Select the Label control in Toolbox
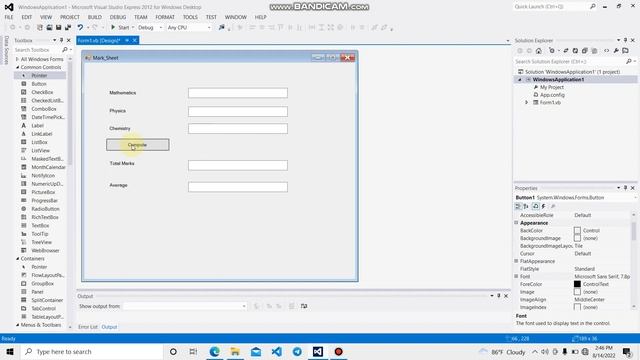The image size is (640, 360). pyautogui.click(x=38, y=125)
